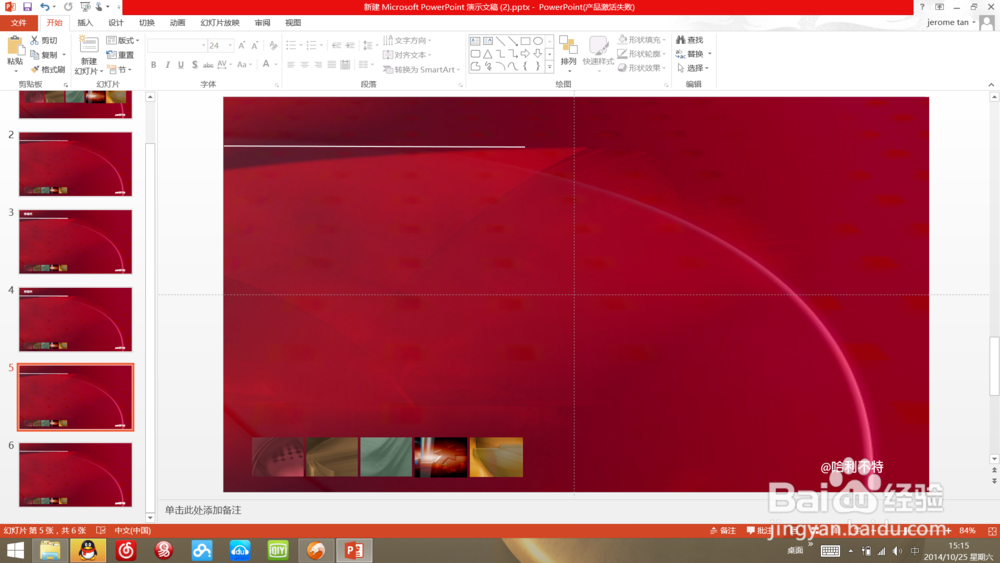Viewport: 1000px width, 563px height.
Task: Increase font size with the larger A icon
Action: click(x=242, y=45)
